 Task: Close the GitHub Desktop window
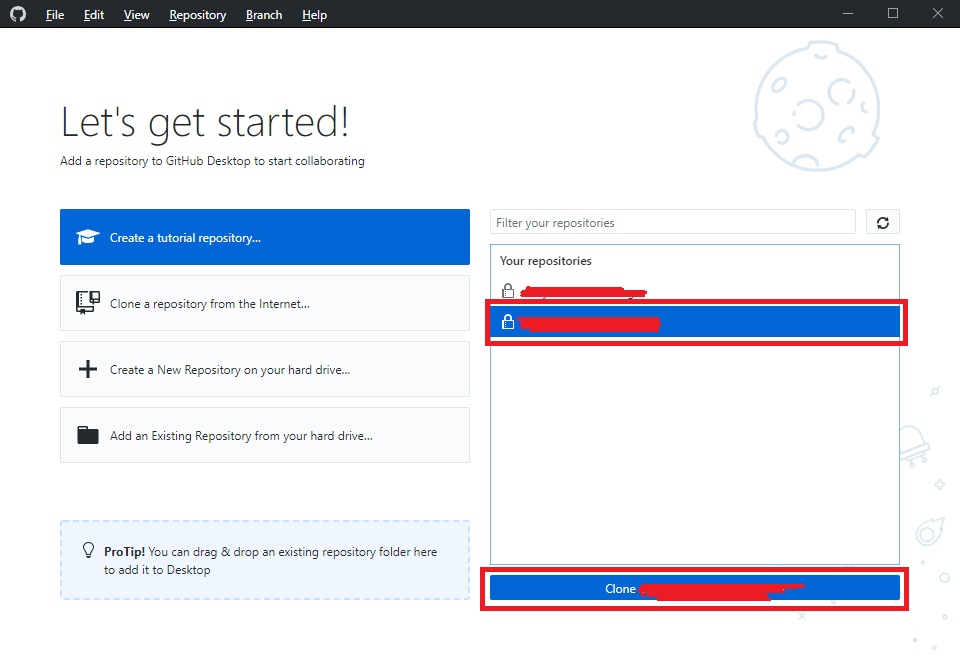(x=937, y=13)
